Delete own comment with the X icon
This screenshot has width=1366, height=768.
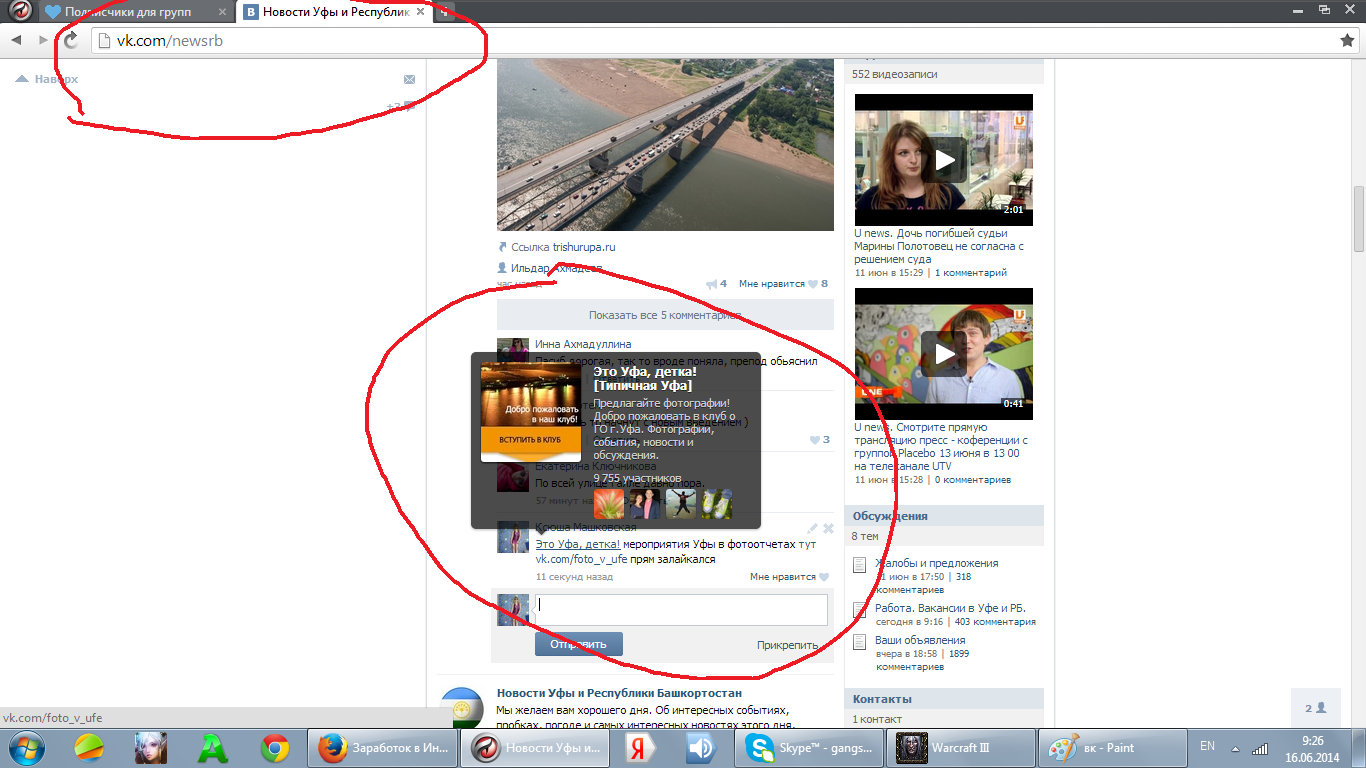pyautogui.click(x=828, y=528)
